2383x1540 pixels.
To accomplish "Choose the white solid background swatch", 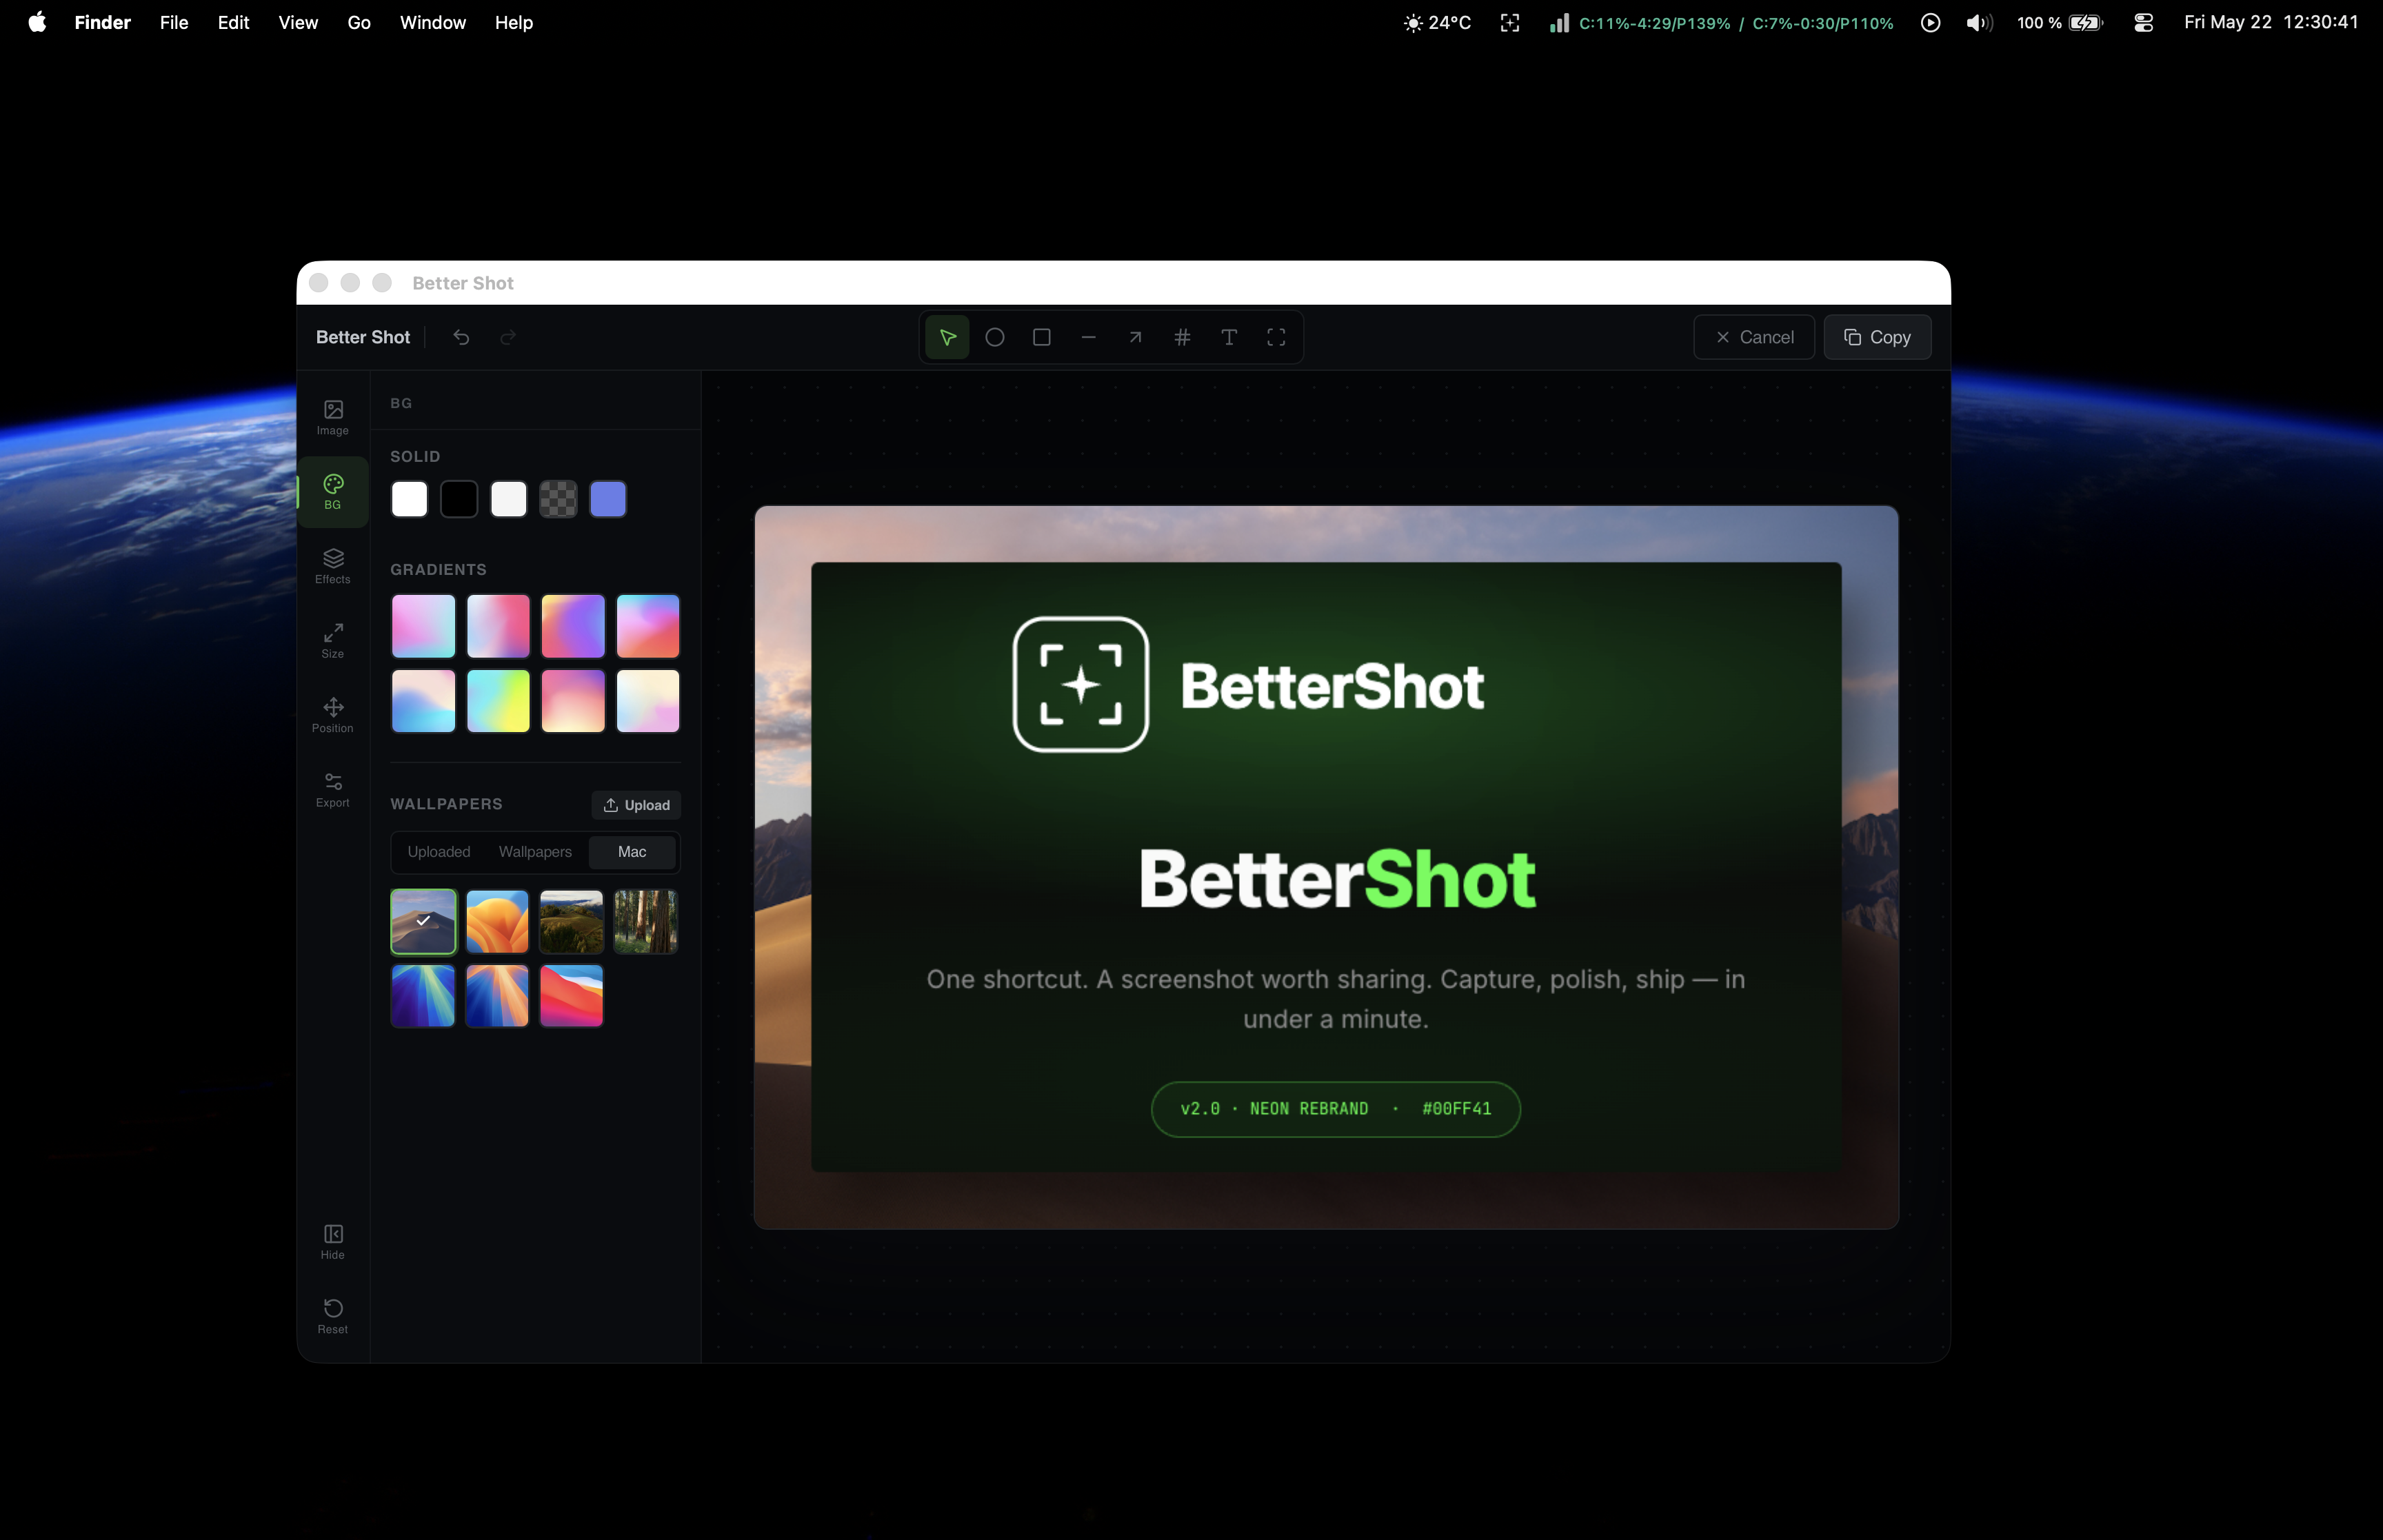I will 409,499.
